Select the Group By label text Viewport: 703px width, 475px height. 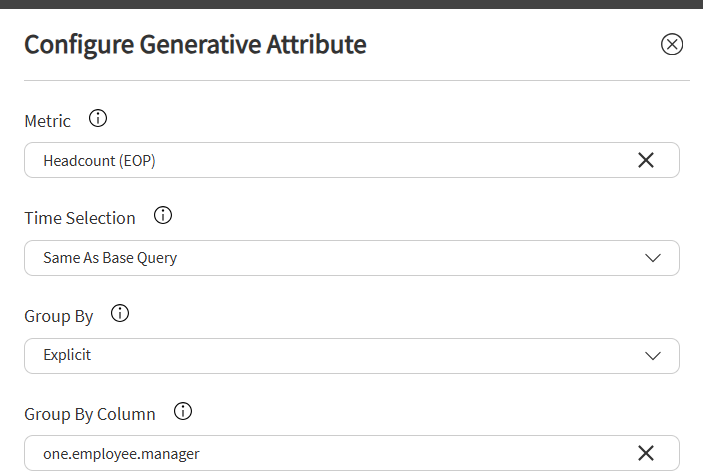click(x=59, y=316)
